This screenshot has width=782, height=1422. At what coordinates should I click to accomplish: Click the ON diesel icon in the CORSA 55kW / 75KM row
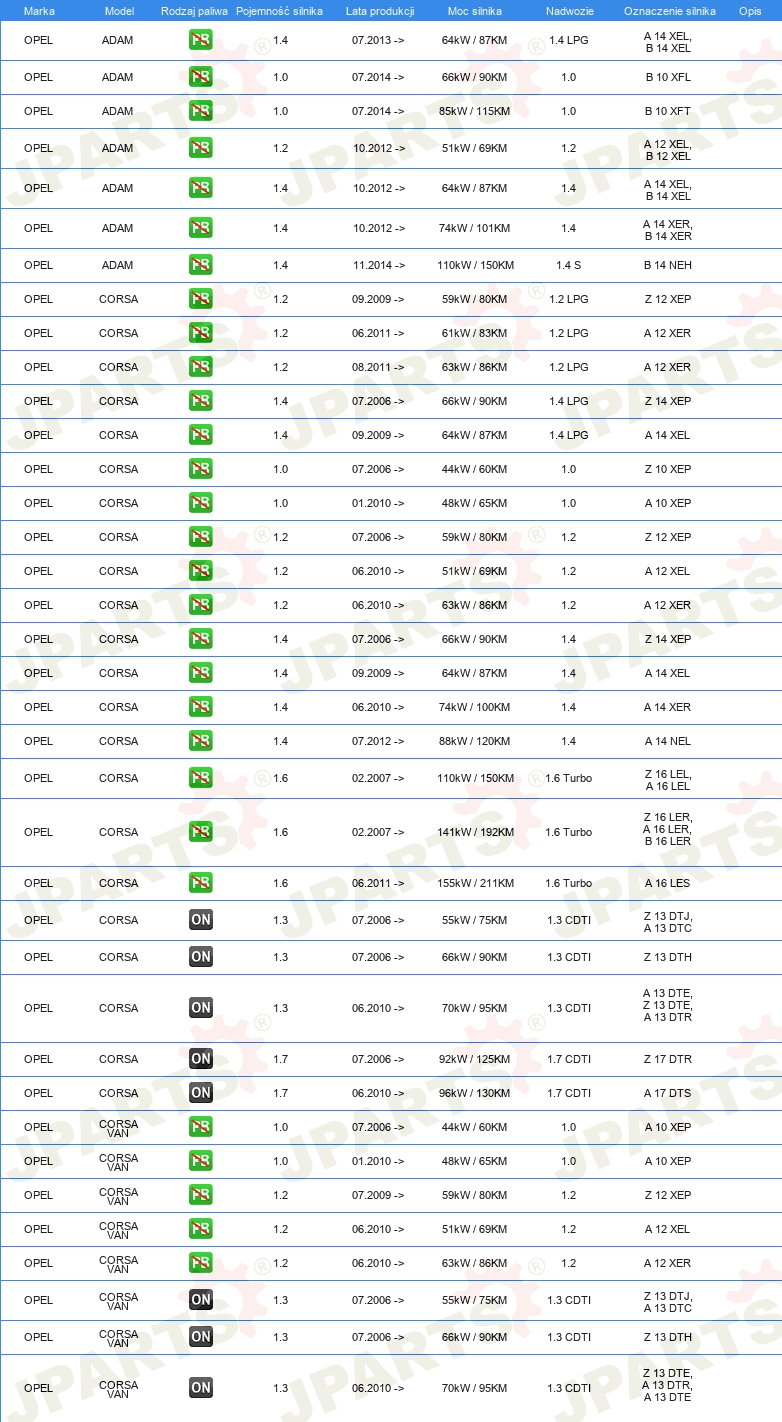click(x=200, y=920)
